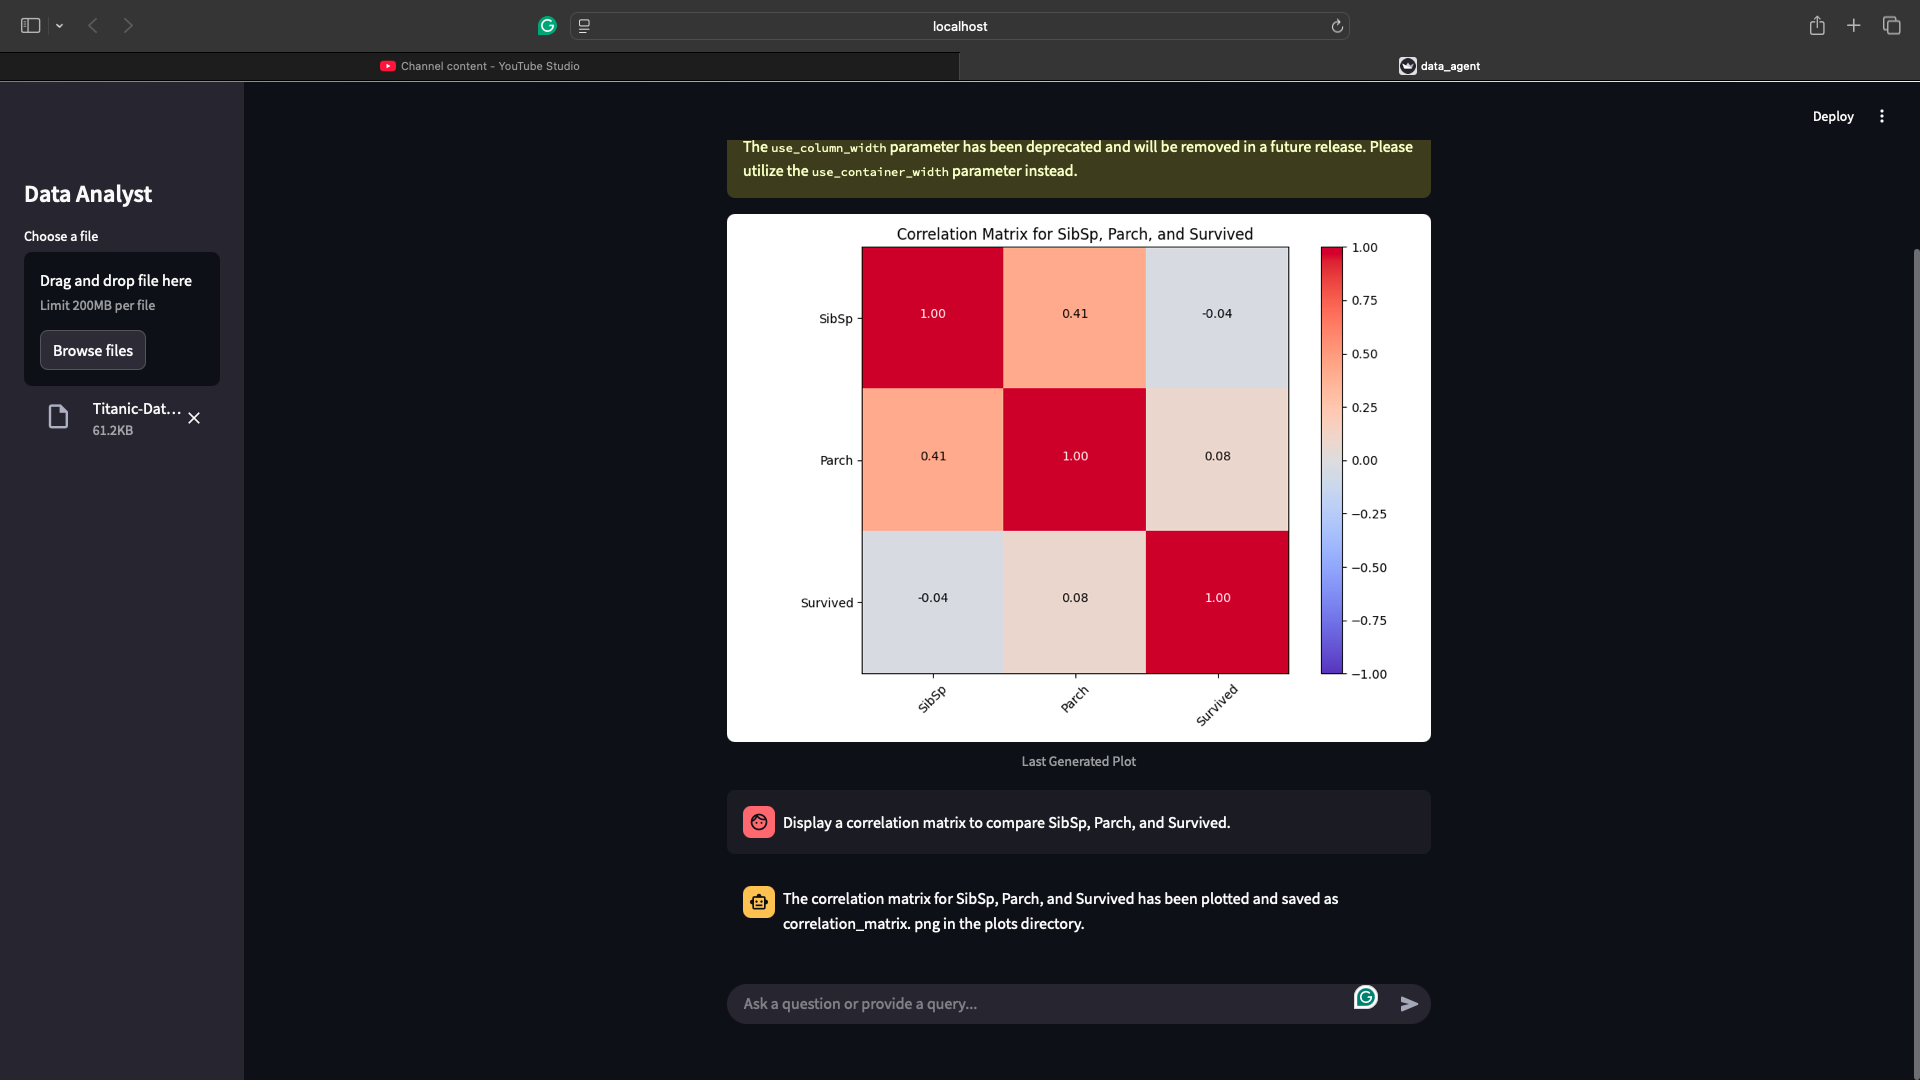The height and width of the screenshot is (1080, 1920).
Task: Open the Streamlit three-dot main menu
Action: 1881,117
